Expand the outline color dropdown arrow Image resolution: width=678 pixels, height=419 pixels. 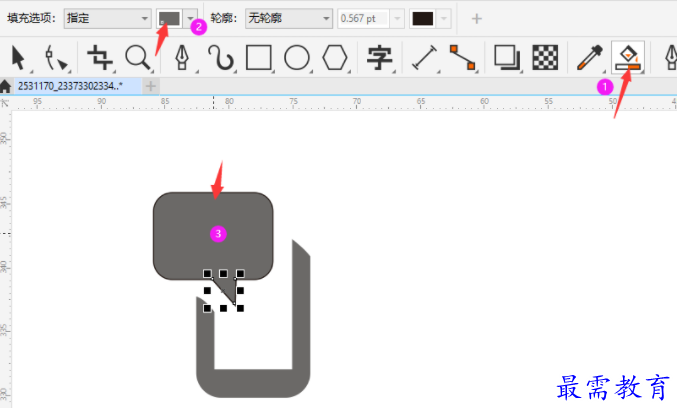tap(444, 19)
